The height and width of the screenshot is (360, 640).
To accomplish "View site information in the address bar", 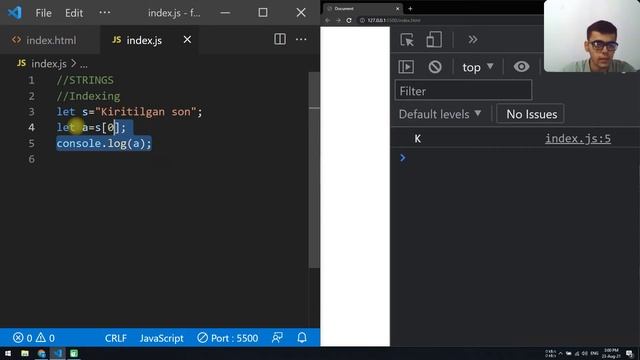I will coord(362,20).
